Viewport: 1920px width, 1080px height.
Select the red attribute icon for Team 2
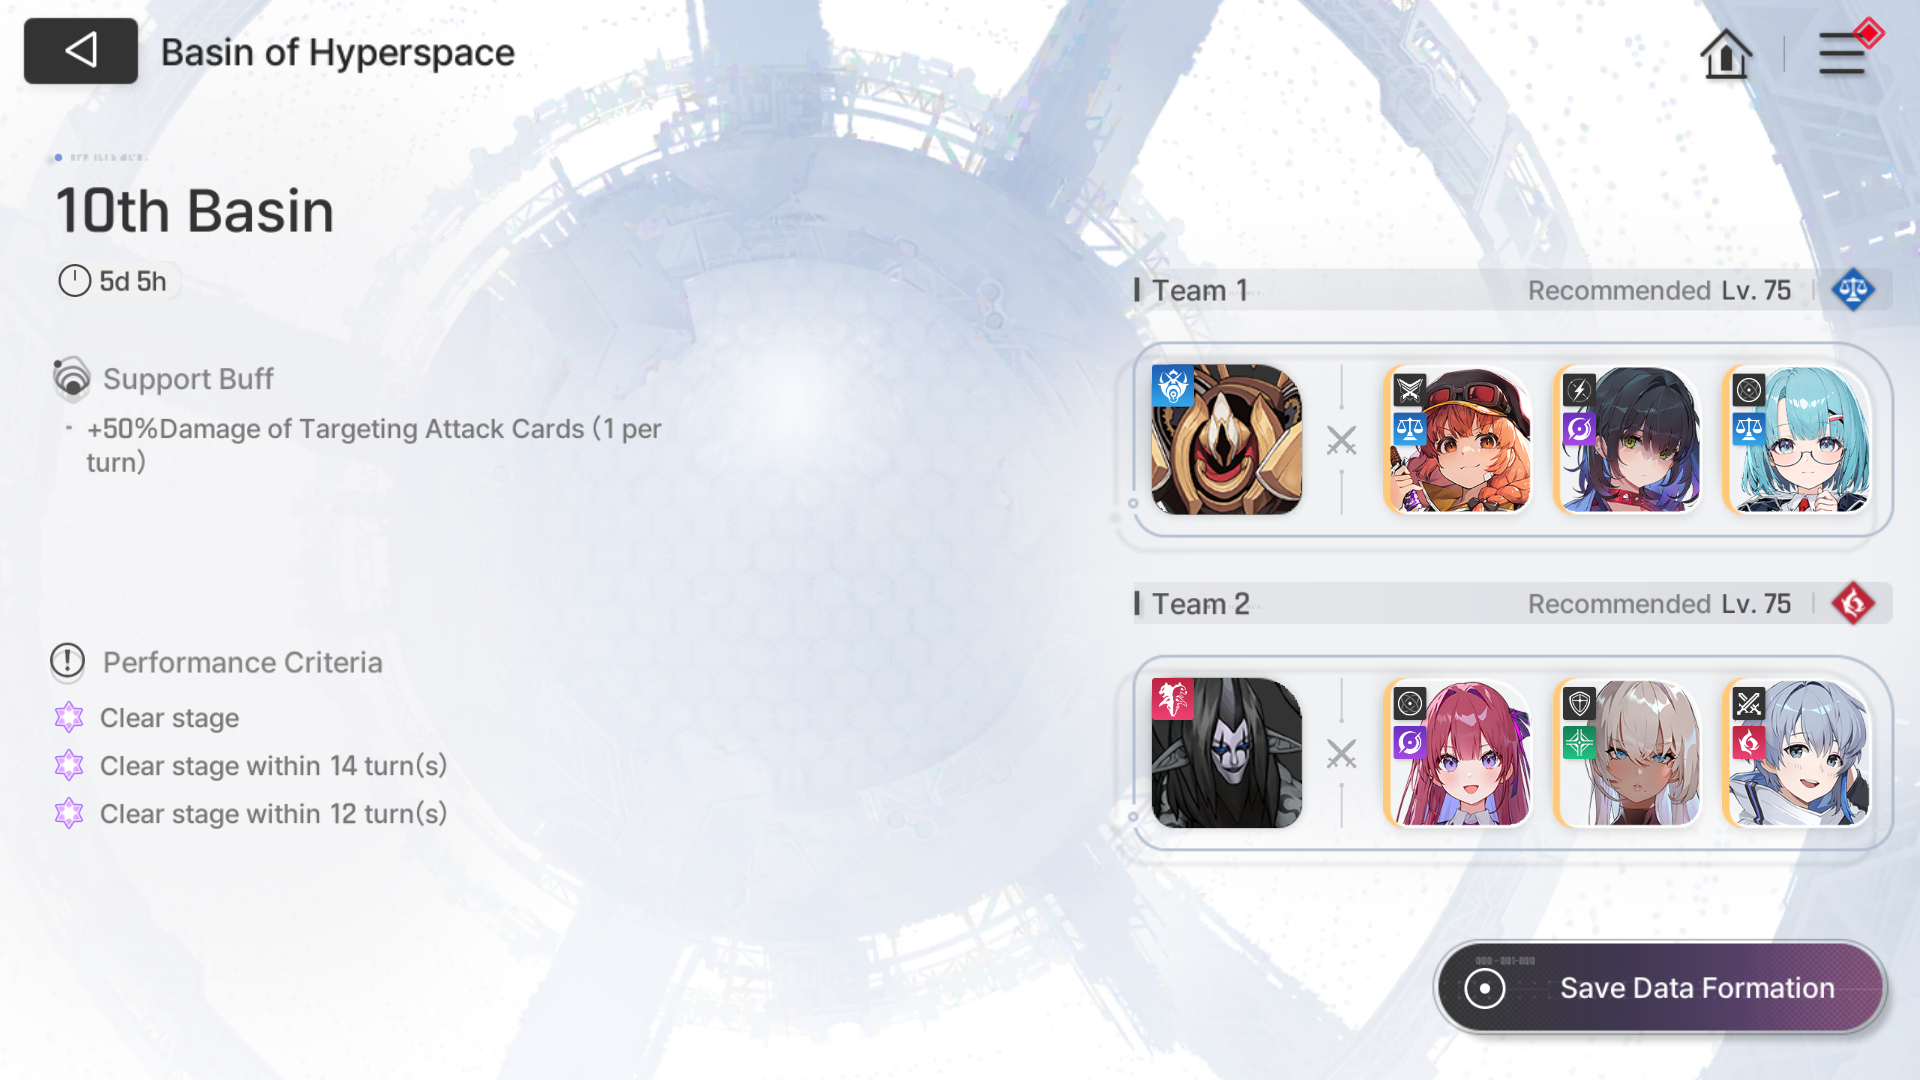1853,604
